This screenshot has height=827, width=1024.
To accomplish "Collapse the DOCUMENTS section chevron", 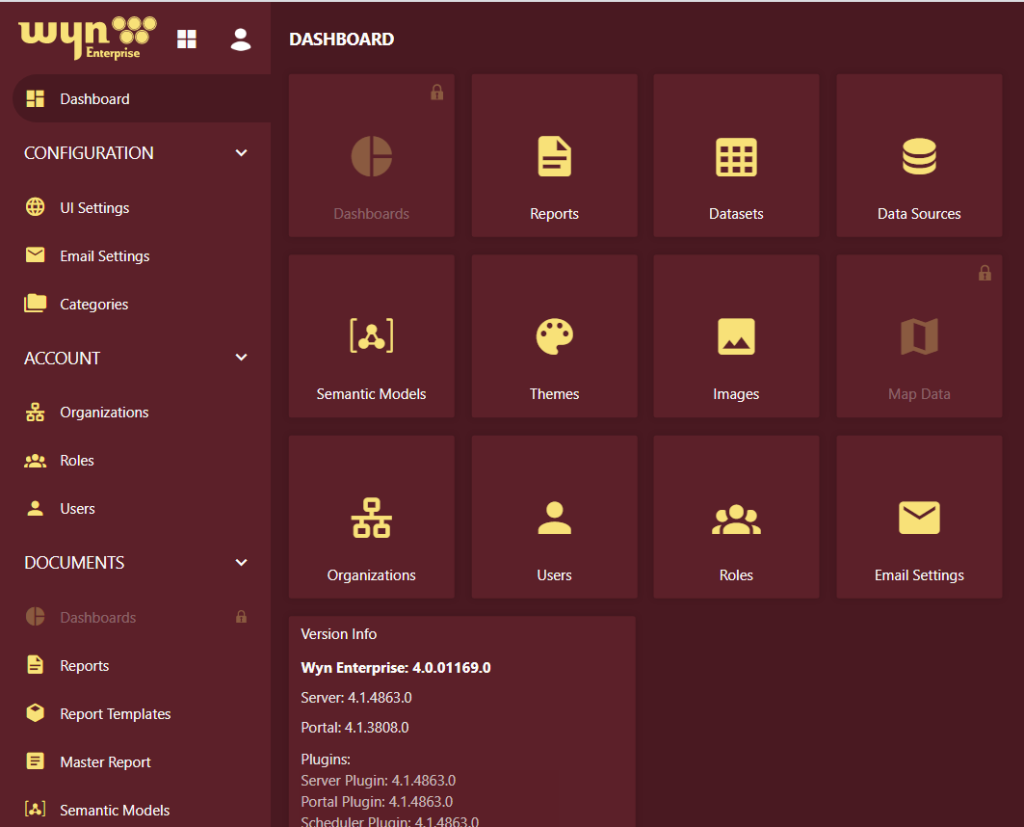I will tap(241, 563).
